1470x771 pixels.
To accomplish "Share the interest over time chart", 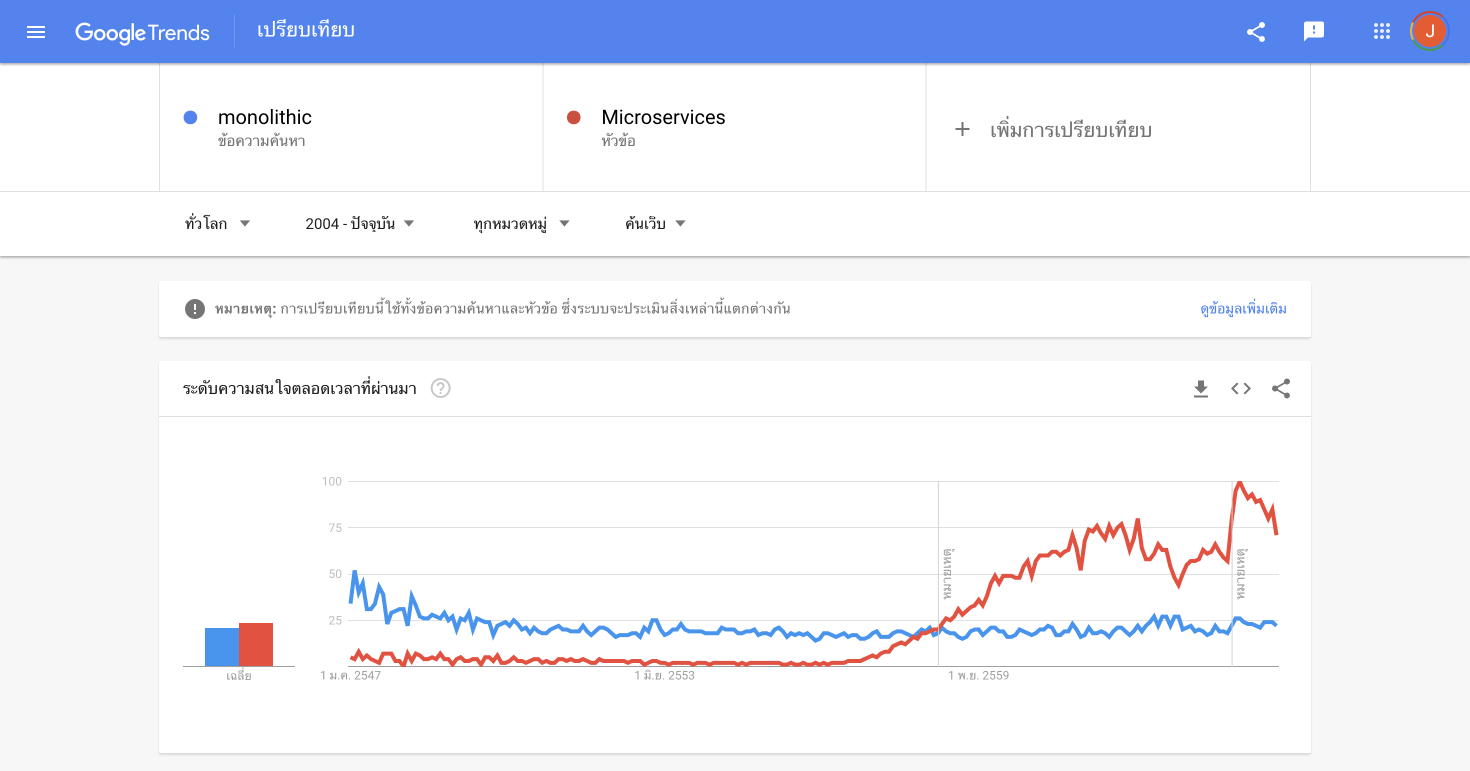I will (x=1281, y=389).
